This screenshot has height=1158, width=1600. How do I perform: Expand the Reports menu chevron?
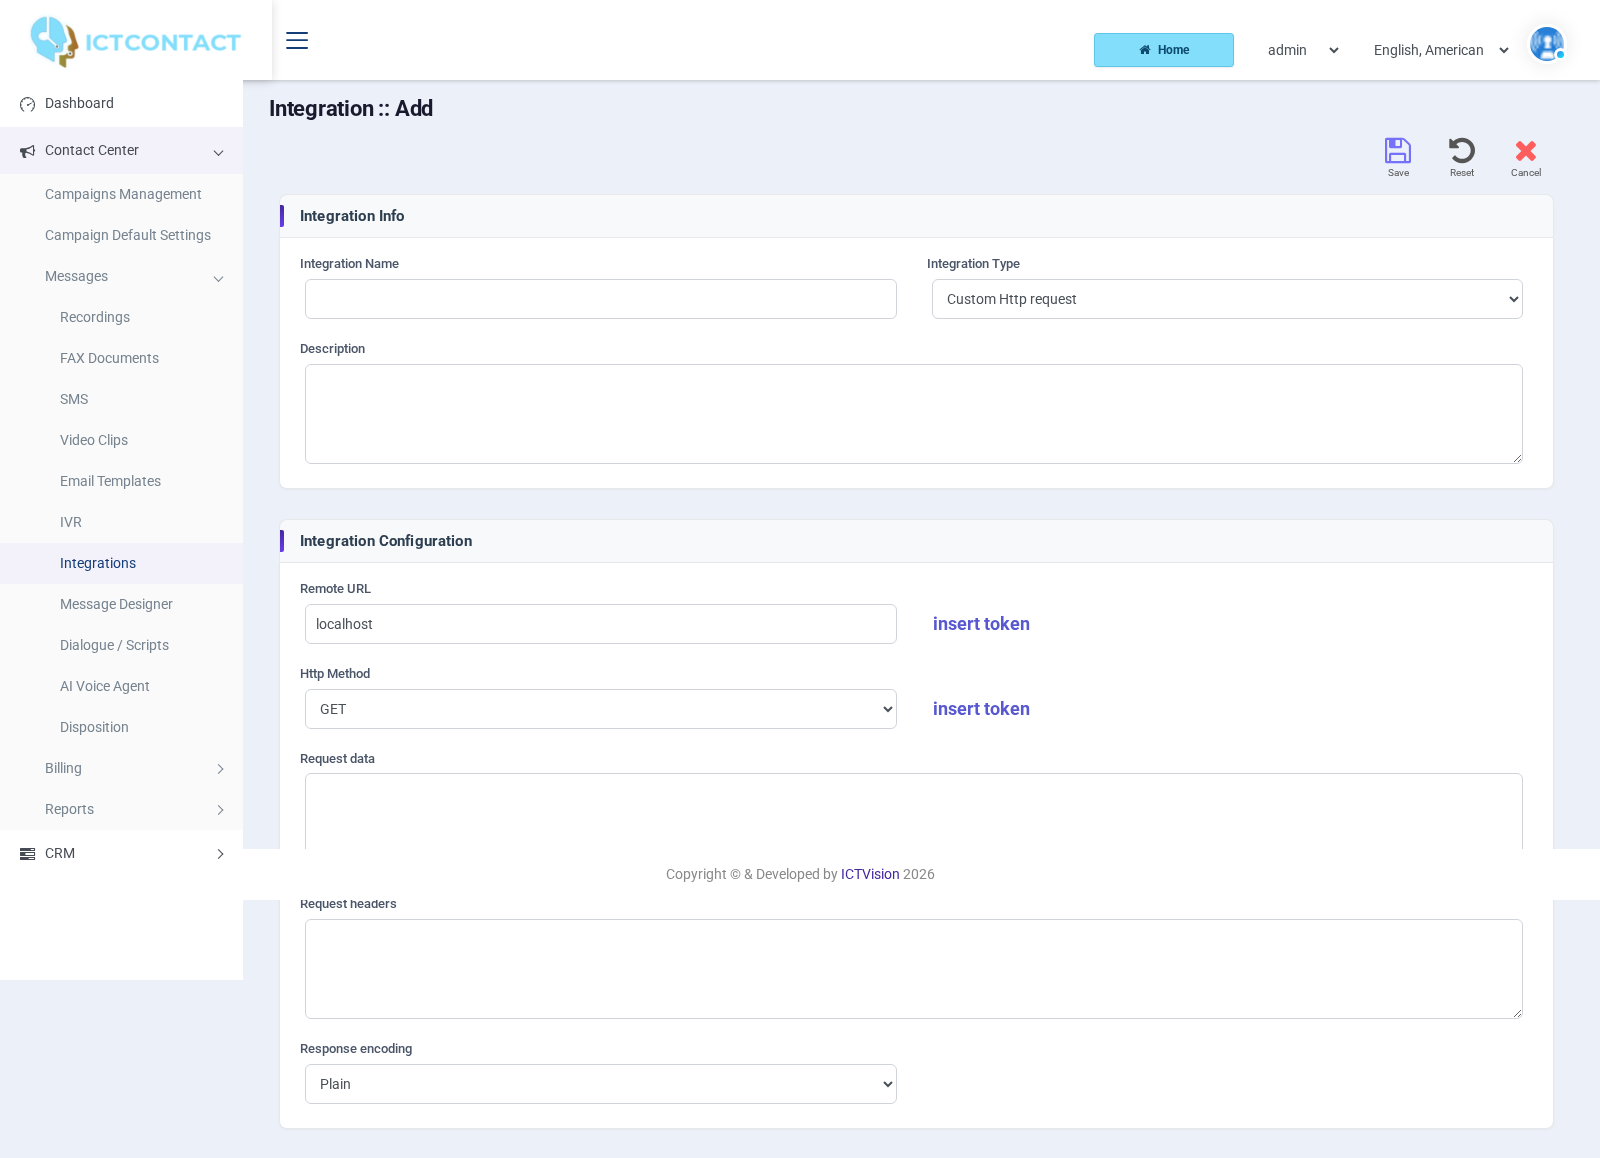[x=220, y=810]
